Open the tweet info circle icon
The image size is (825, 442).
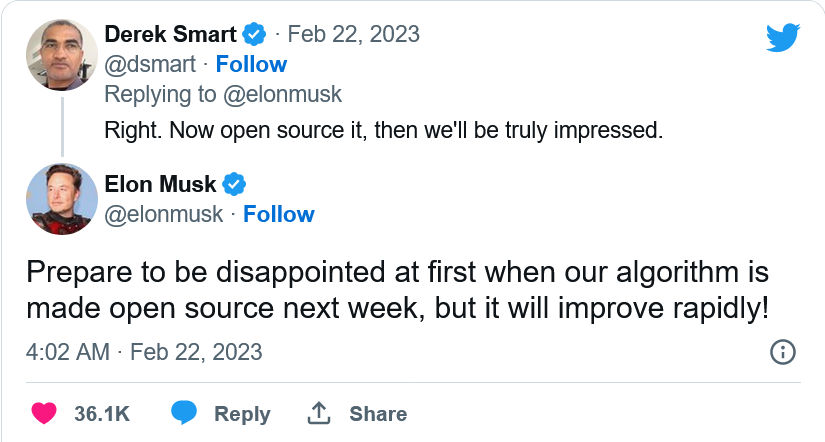coord(782,352)
